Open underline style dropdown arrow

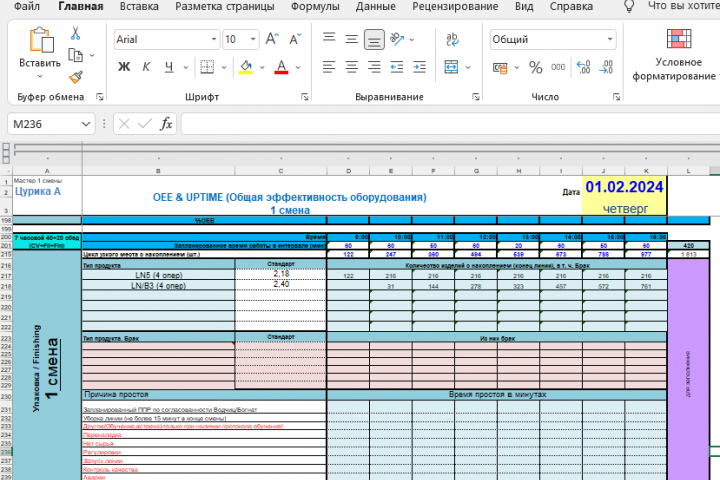186,68
